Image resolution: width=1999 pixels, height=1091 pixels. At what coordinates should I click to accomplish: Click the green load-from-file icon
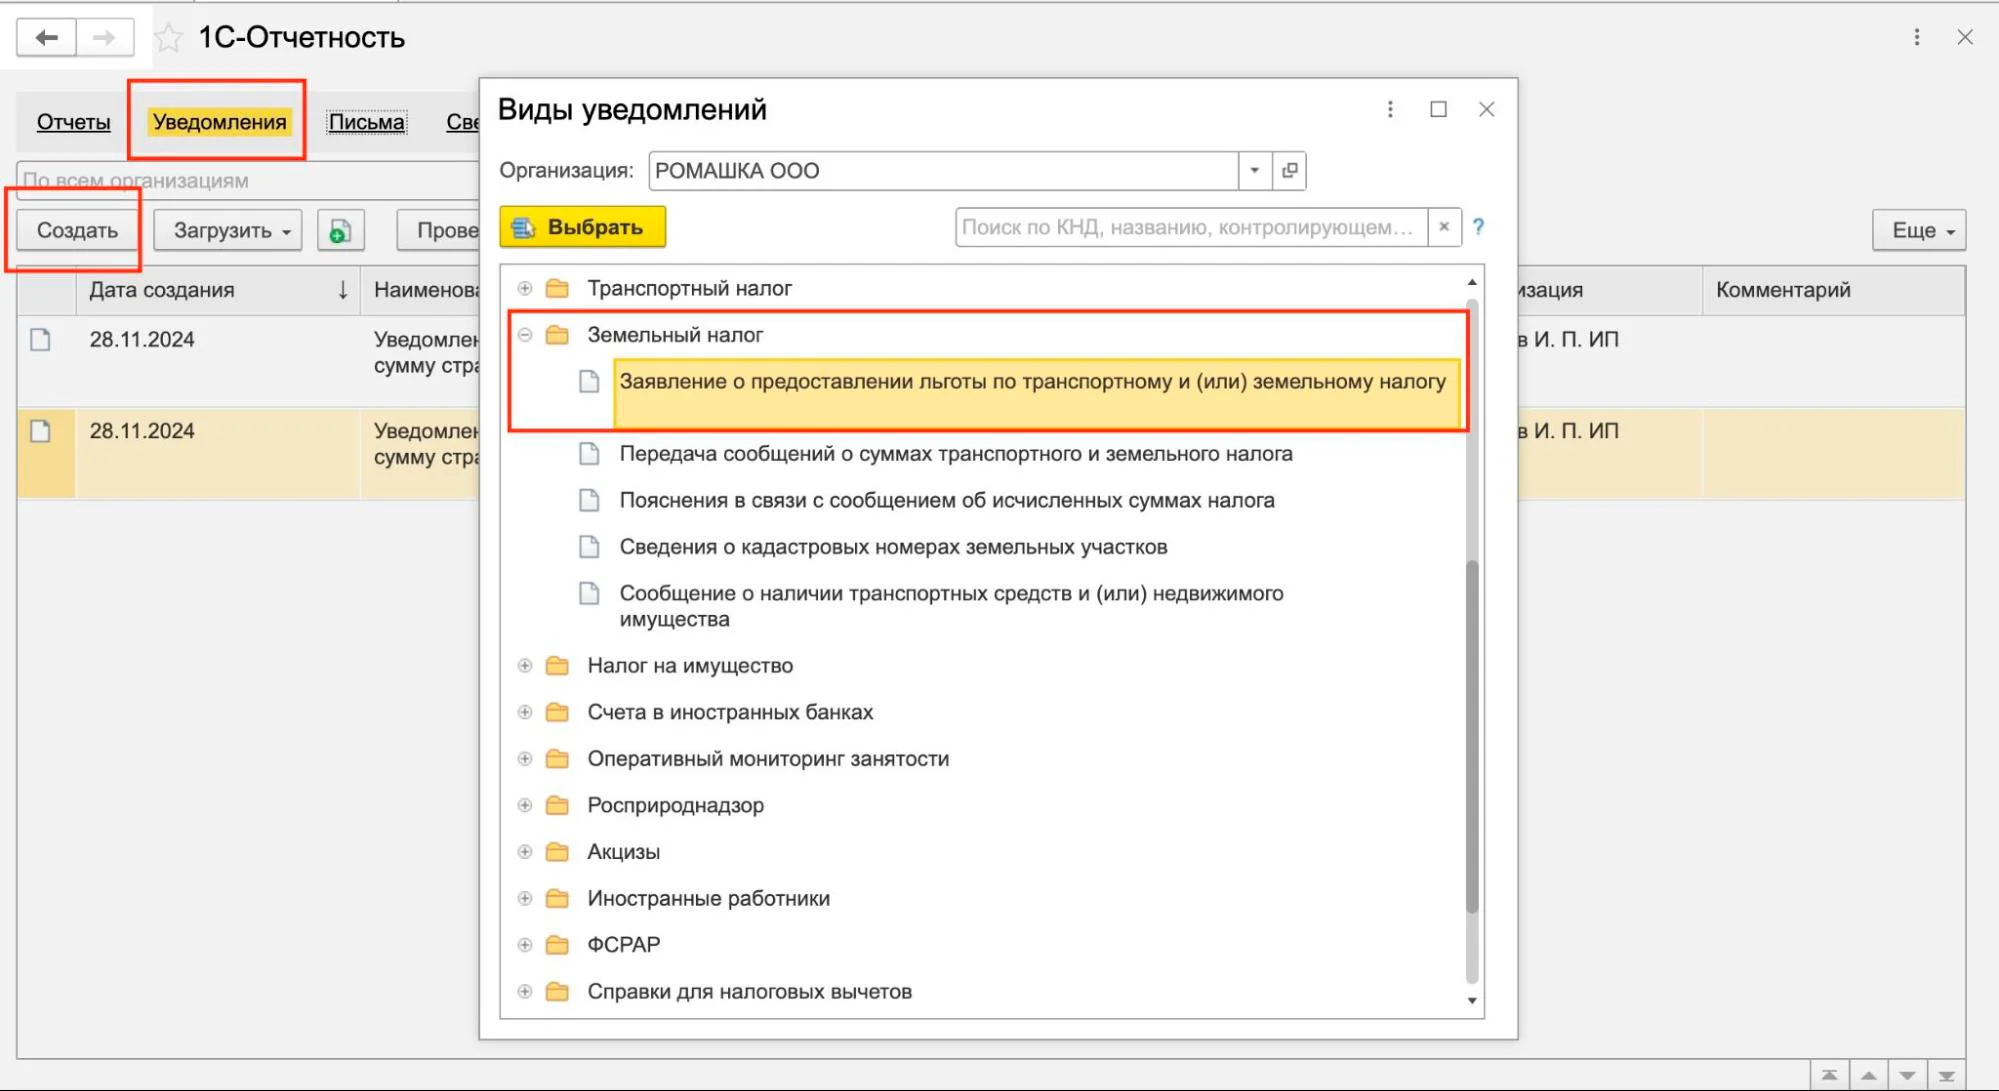pyautogui.click(x=340, y=231)
